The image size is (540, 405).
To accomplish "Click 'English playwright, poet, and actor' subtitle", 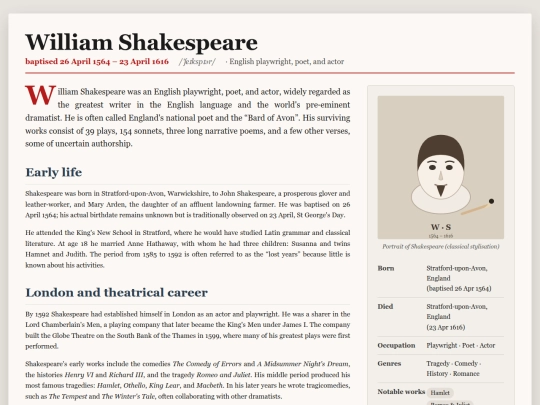I will tap(287, 62).
